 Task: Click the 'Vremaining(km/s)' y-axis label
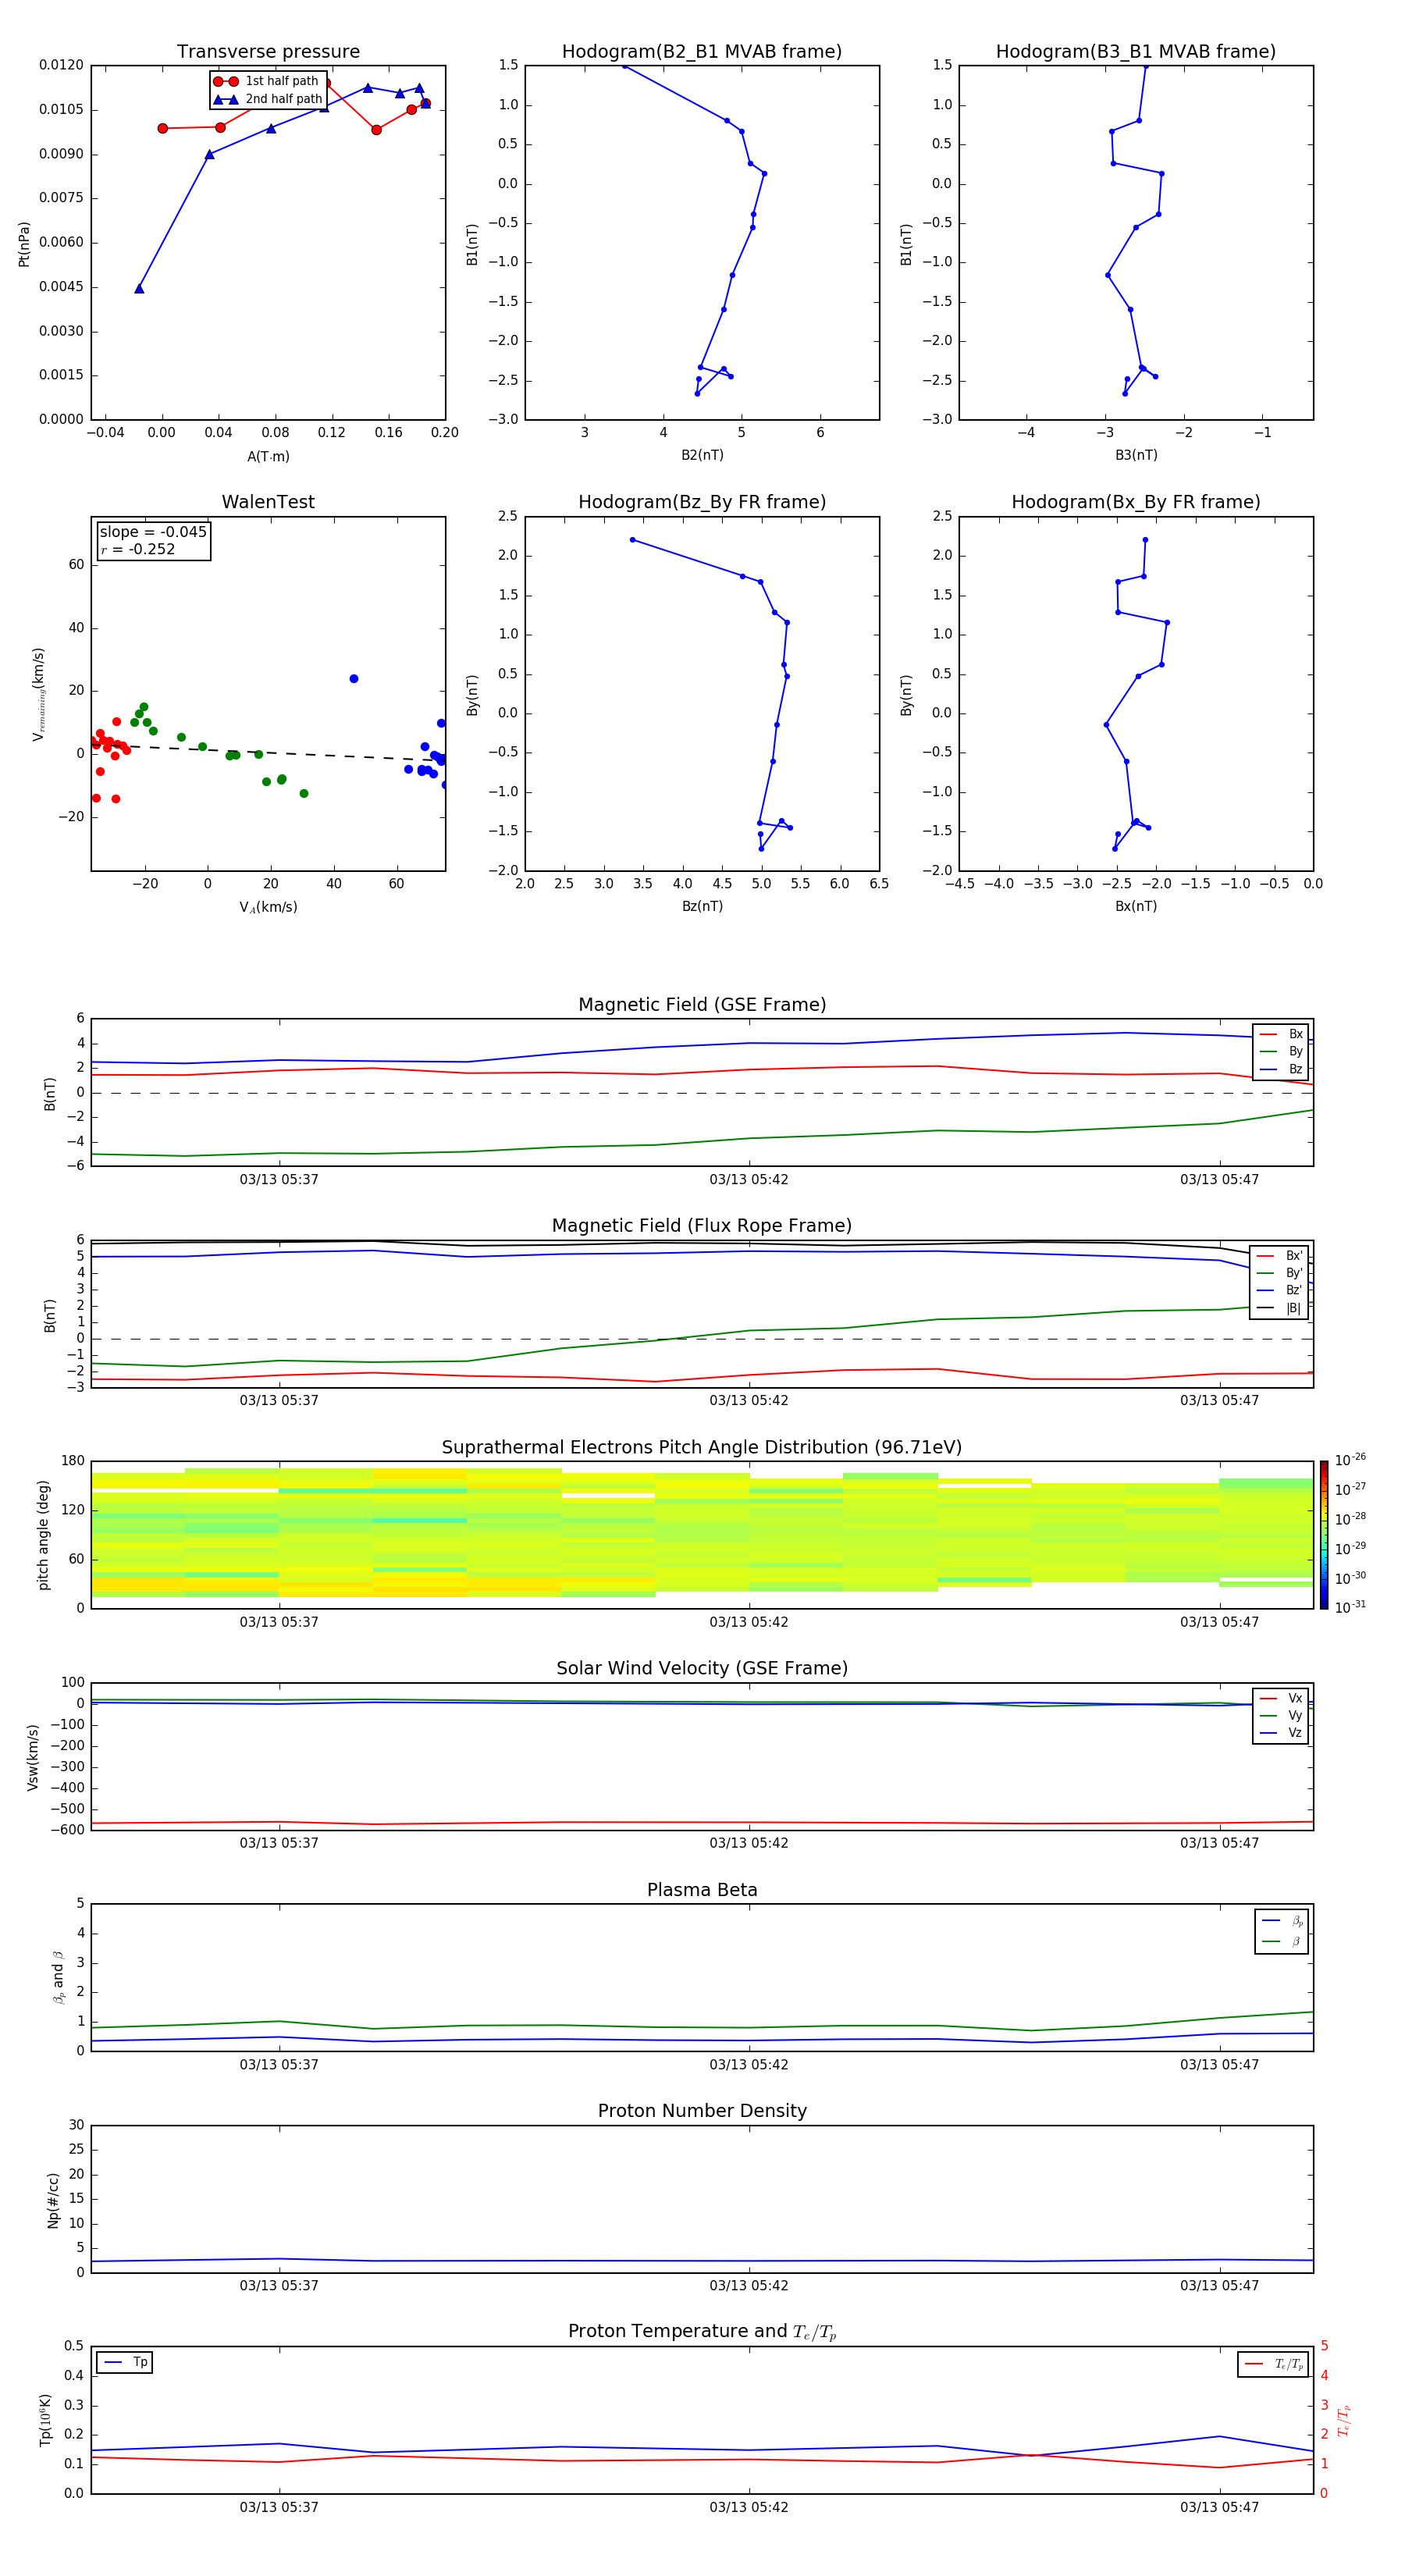coord(38,694)
